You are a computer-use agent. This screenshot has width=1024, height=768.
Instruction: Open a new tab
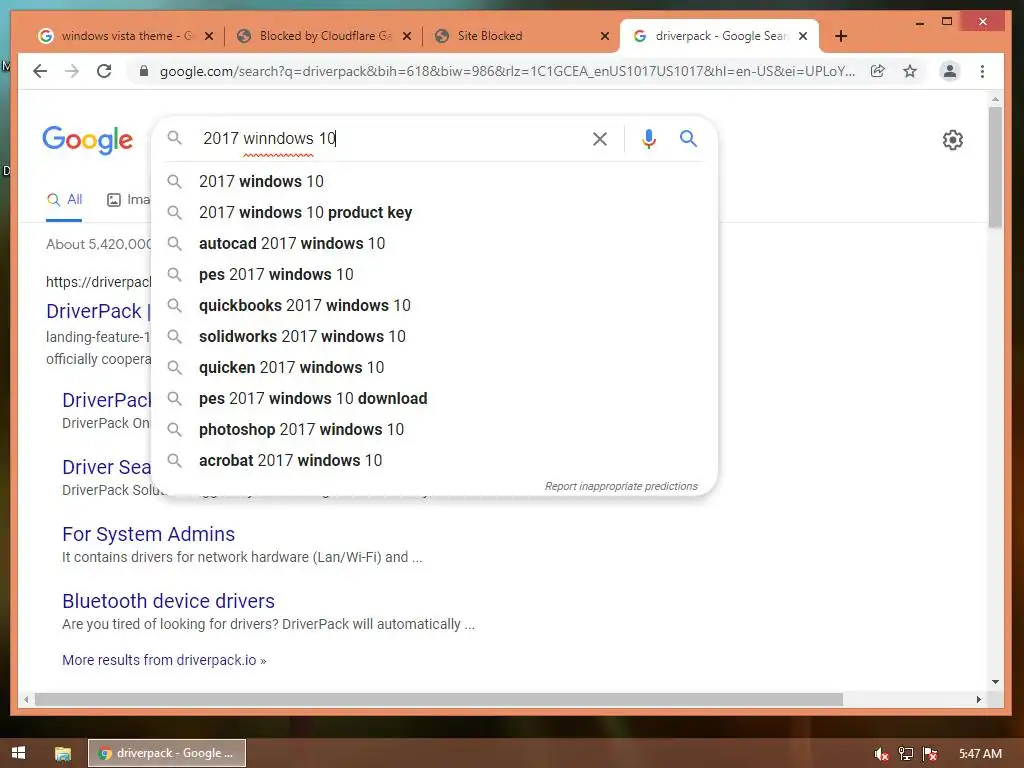(x=841, y=36)
